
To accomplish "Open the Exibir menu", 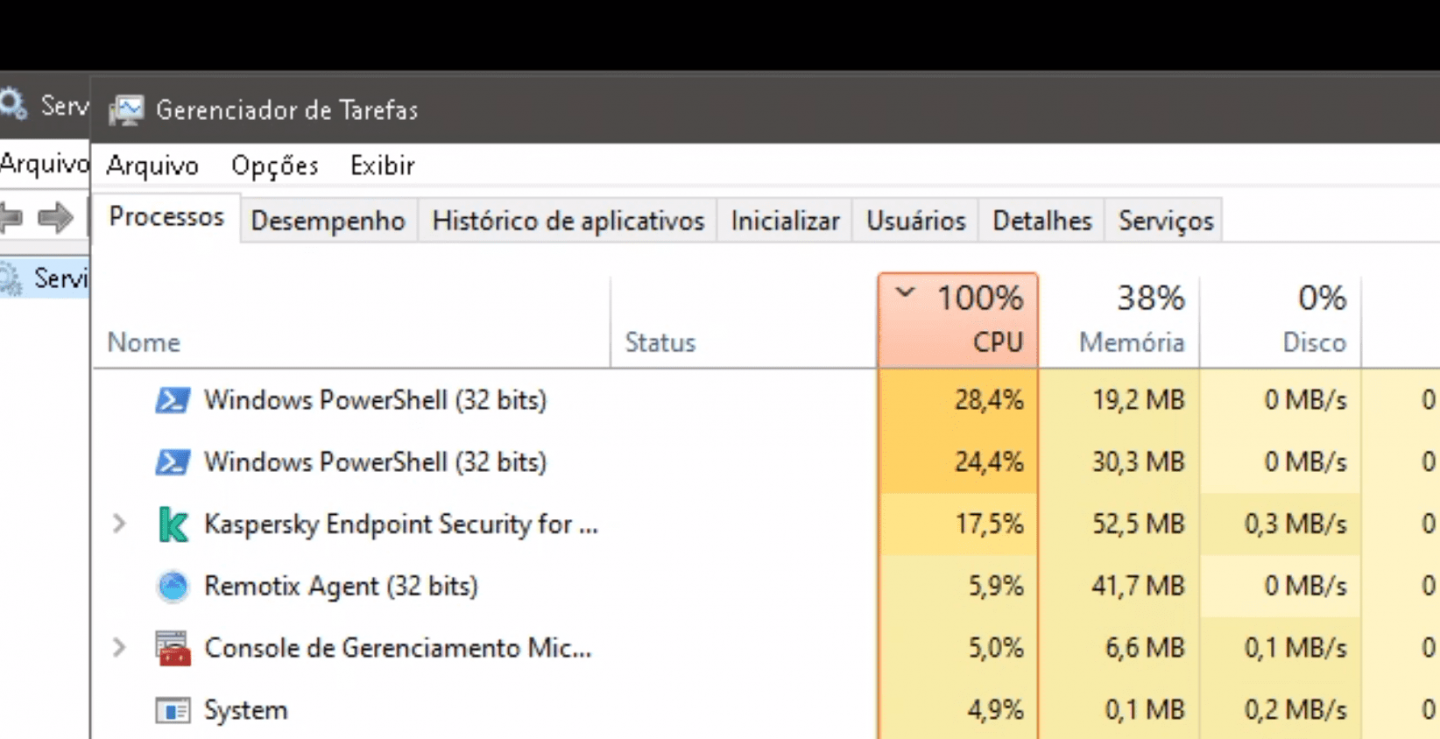I will click(x=382, y=166).
